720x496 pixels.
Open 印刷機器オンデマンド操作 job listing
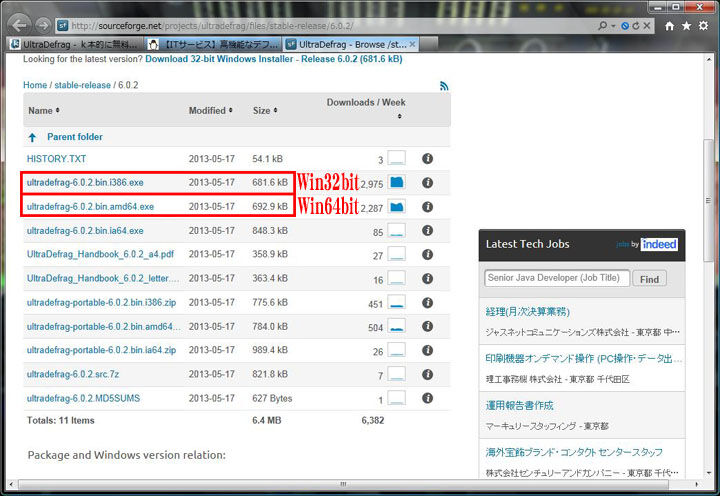pyautogui.click(x=583, y=359)
